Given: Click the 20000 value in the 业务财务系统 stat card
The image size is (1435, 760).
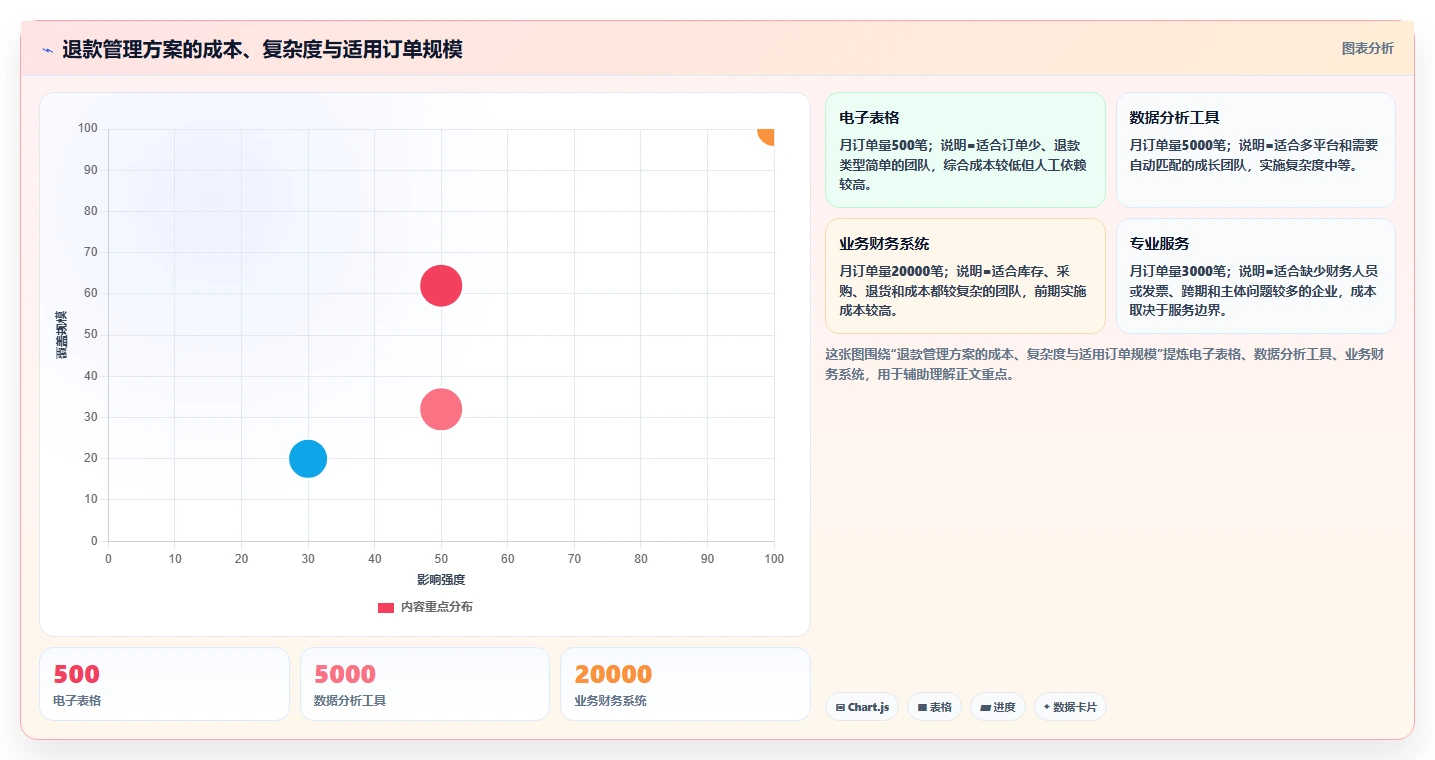Looking at the screenshot, I should [613, 674].
